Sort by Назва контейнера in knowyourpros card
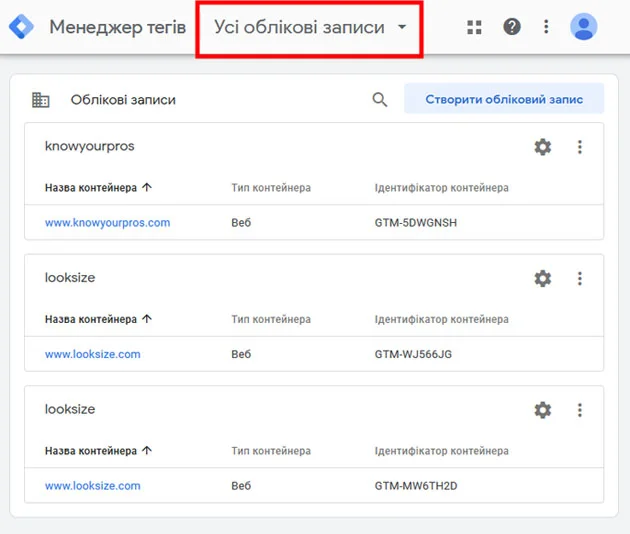Screen dimensions: 630x534 point(98,187)
